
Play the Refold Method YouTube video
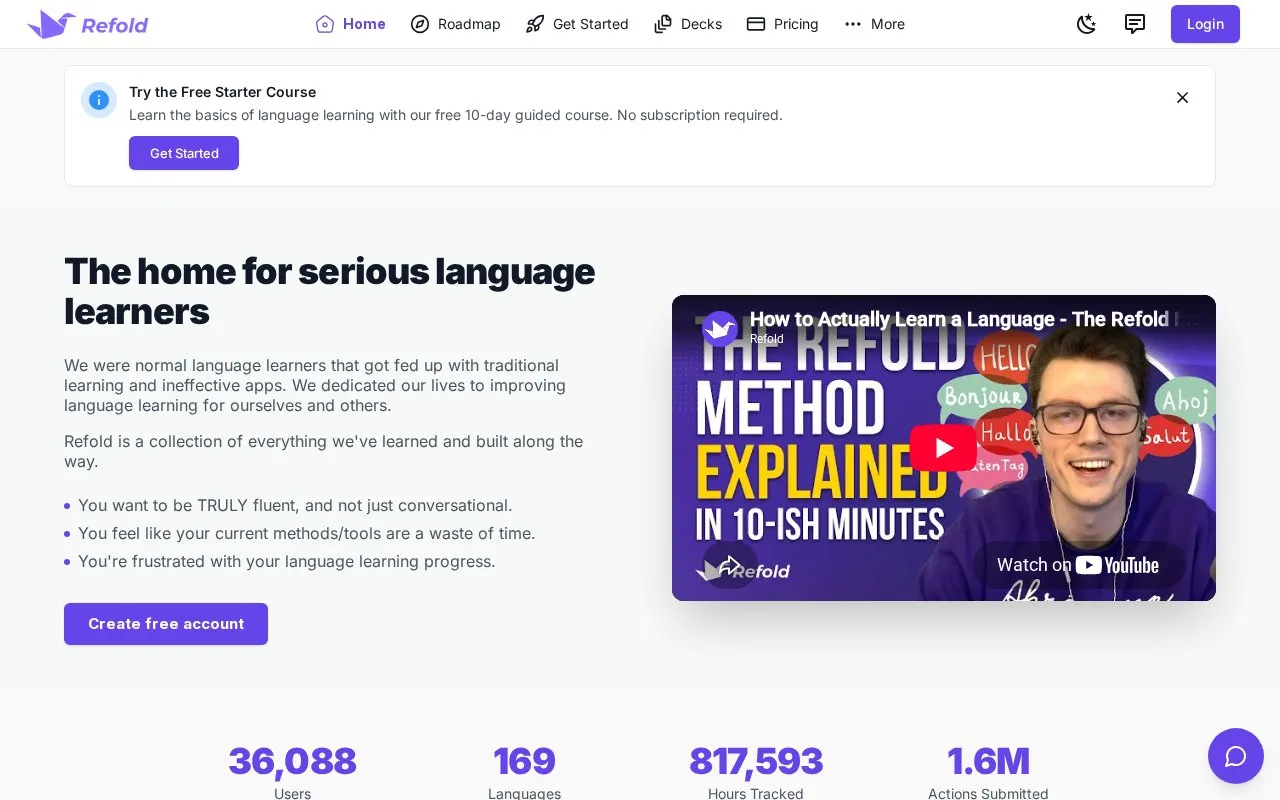943,448
